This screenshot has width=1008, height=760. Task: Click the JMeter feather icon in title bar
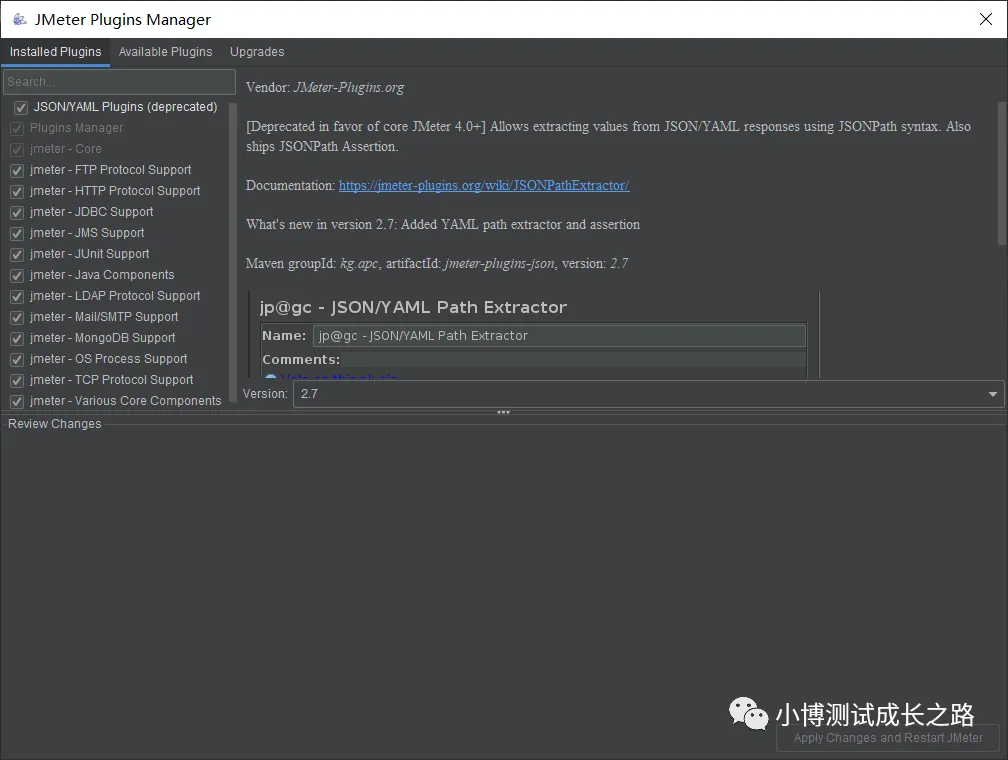[20, 19]
